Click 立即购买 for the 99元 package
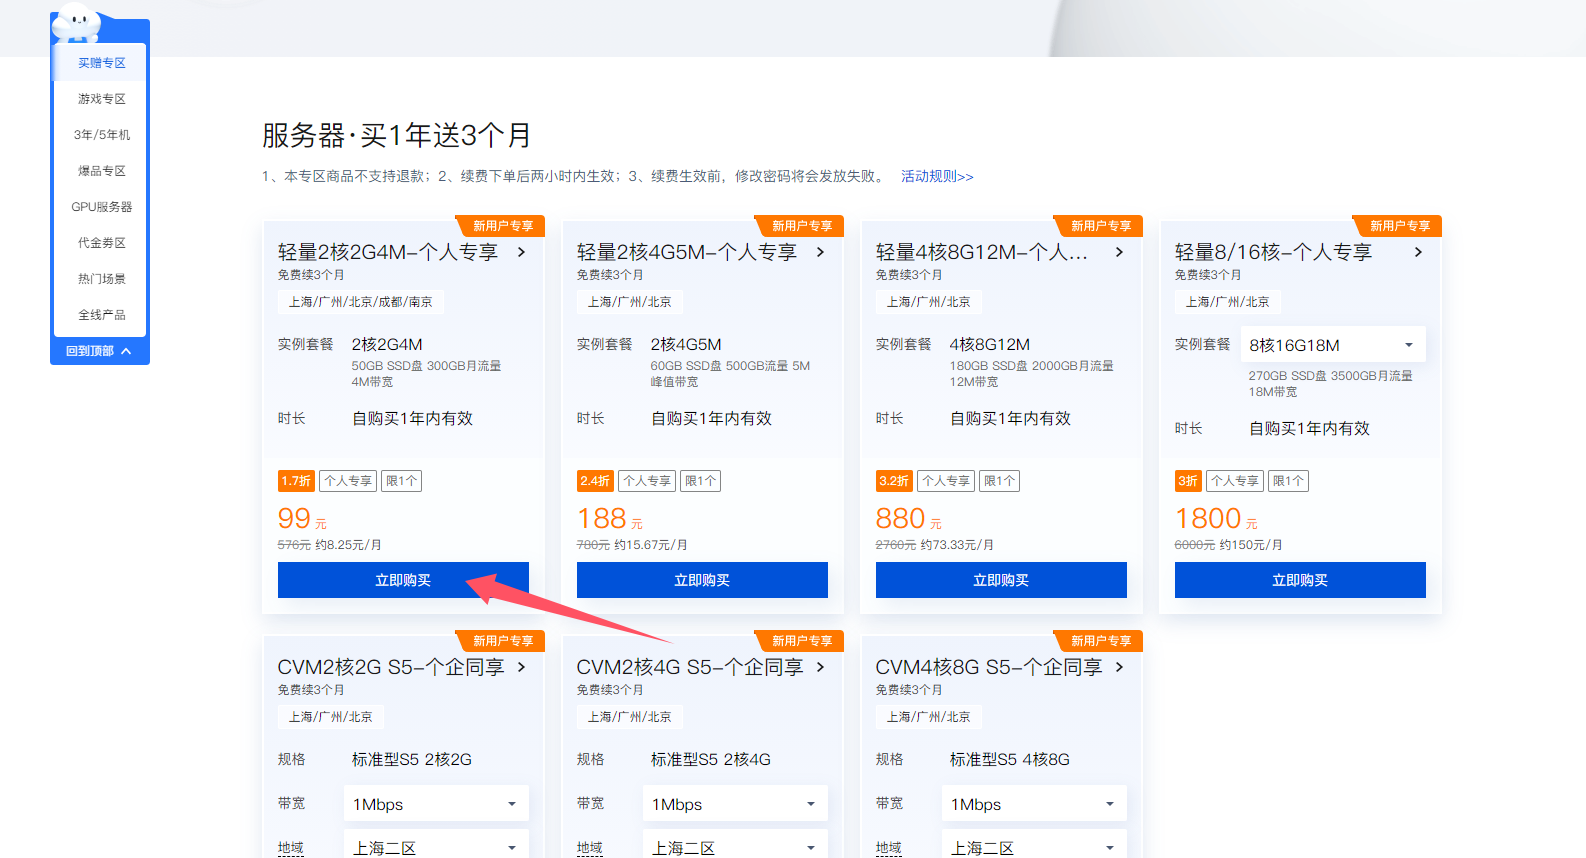 coord(403,580)
